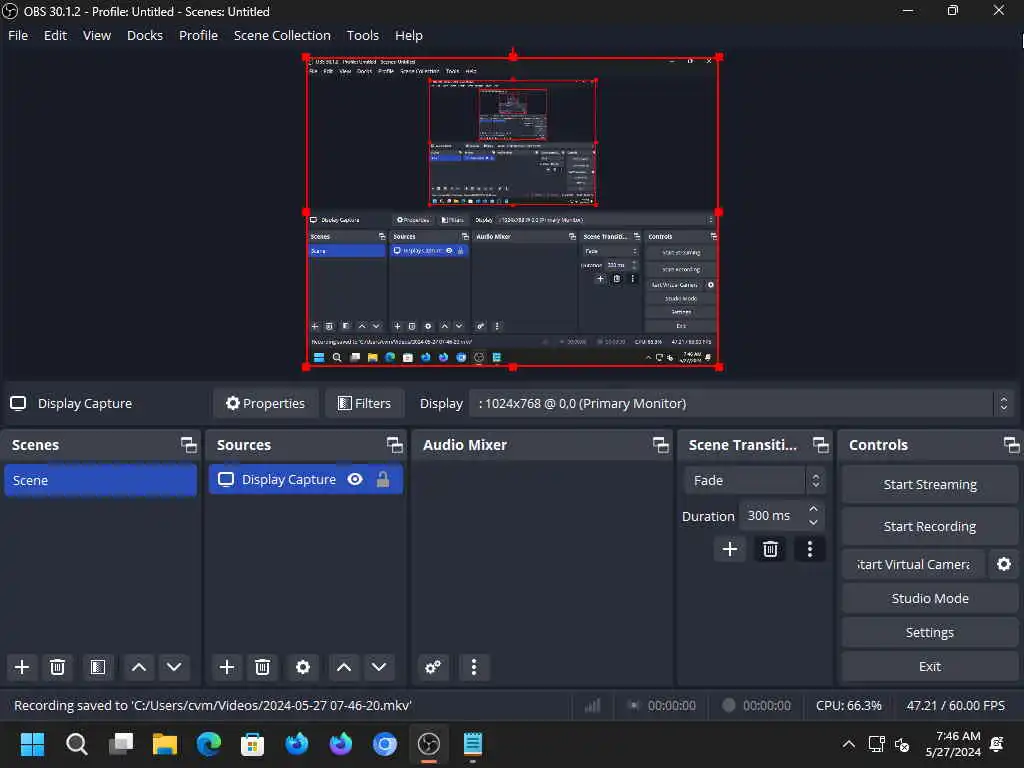The image size is (1024, 768).
Task: Remove selected scene using the Scenes trash icon
Action: (57, 667)
